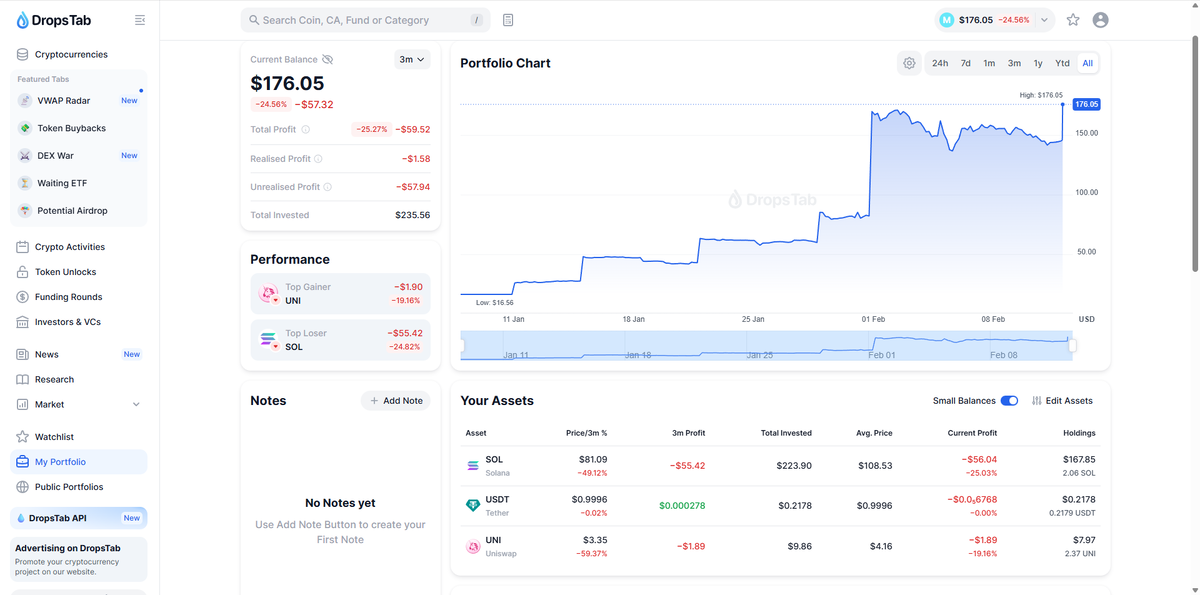Toggle Small Balances switch
Image resolution: width=1200 pixels, height=595 pixels.
pyautogui.click(x=1009, y=401)
